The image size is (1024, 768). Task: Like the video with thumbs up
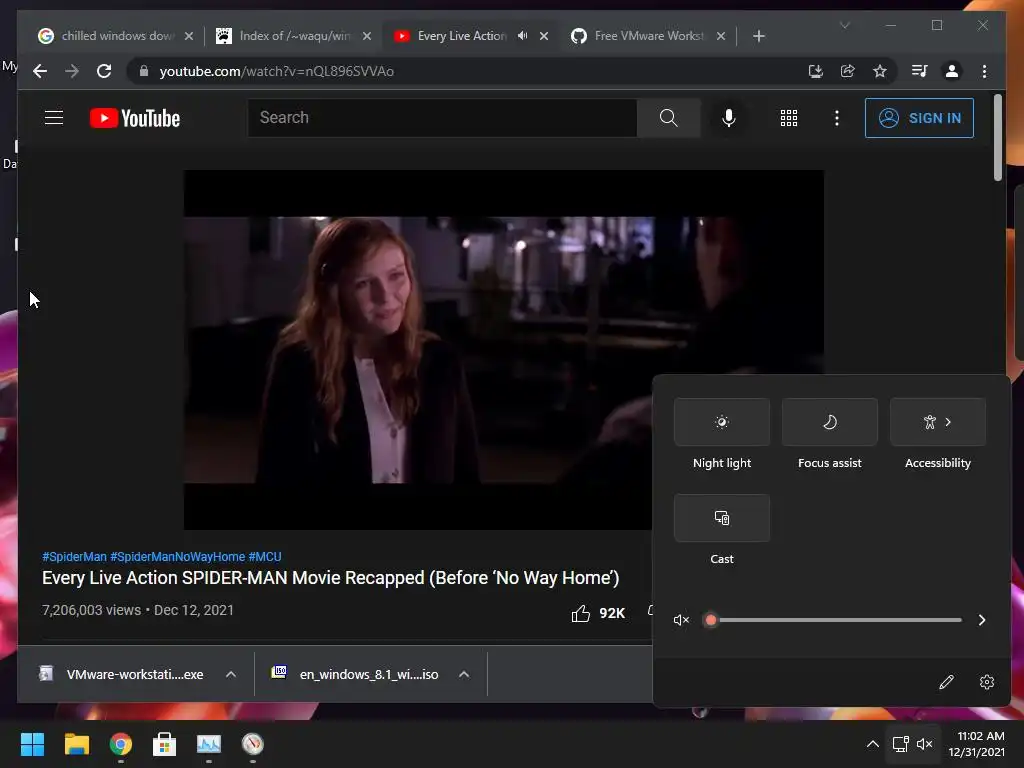coord(581,613)
